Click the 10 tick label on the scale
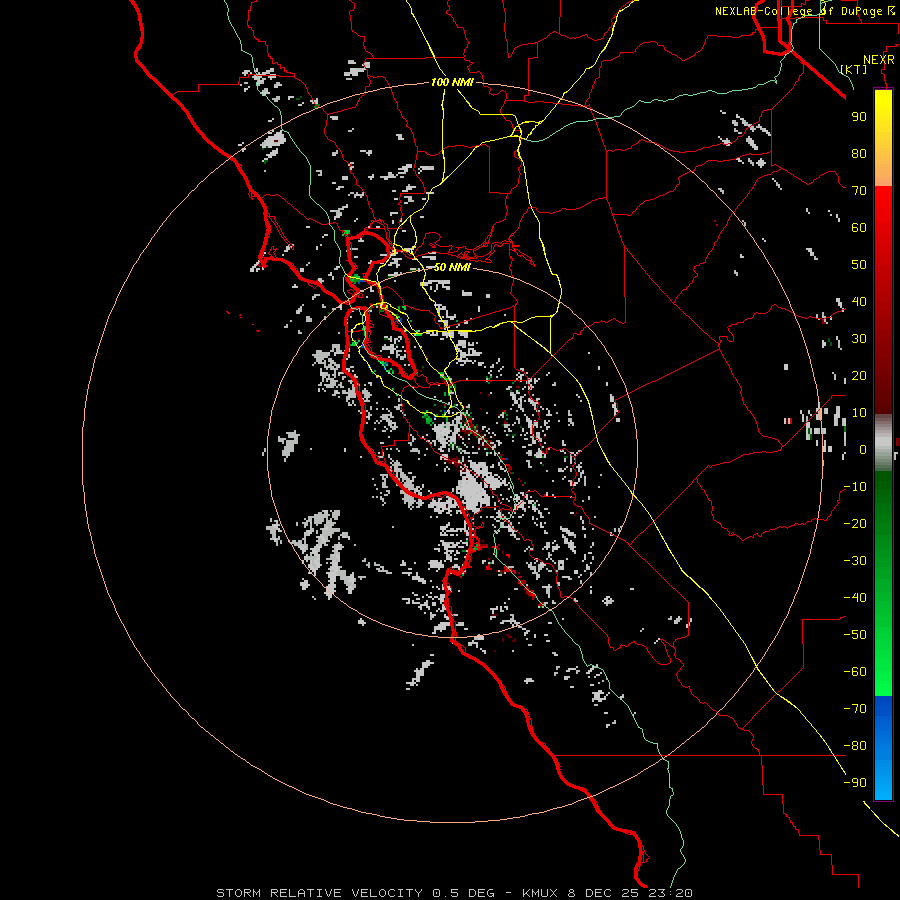 859,413
